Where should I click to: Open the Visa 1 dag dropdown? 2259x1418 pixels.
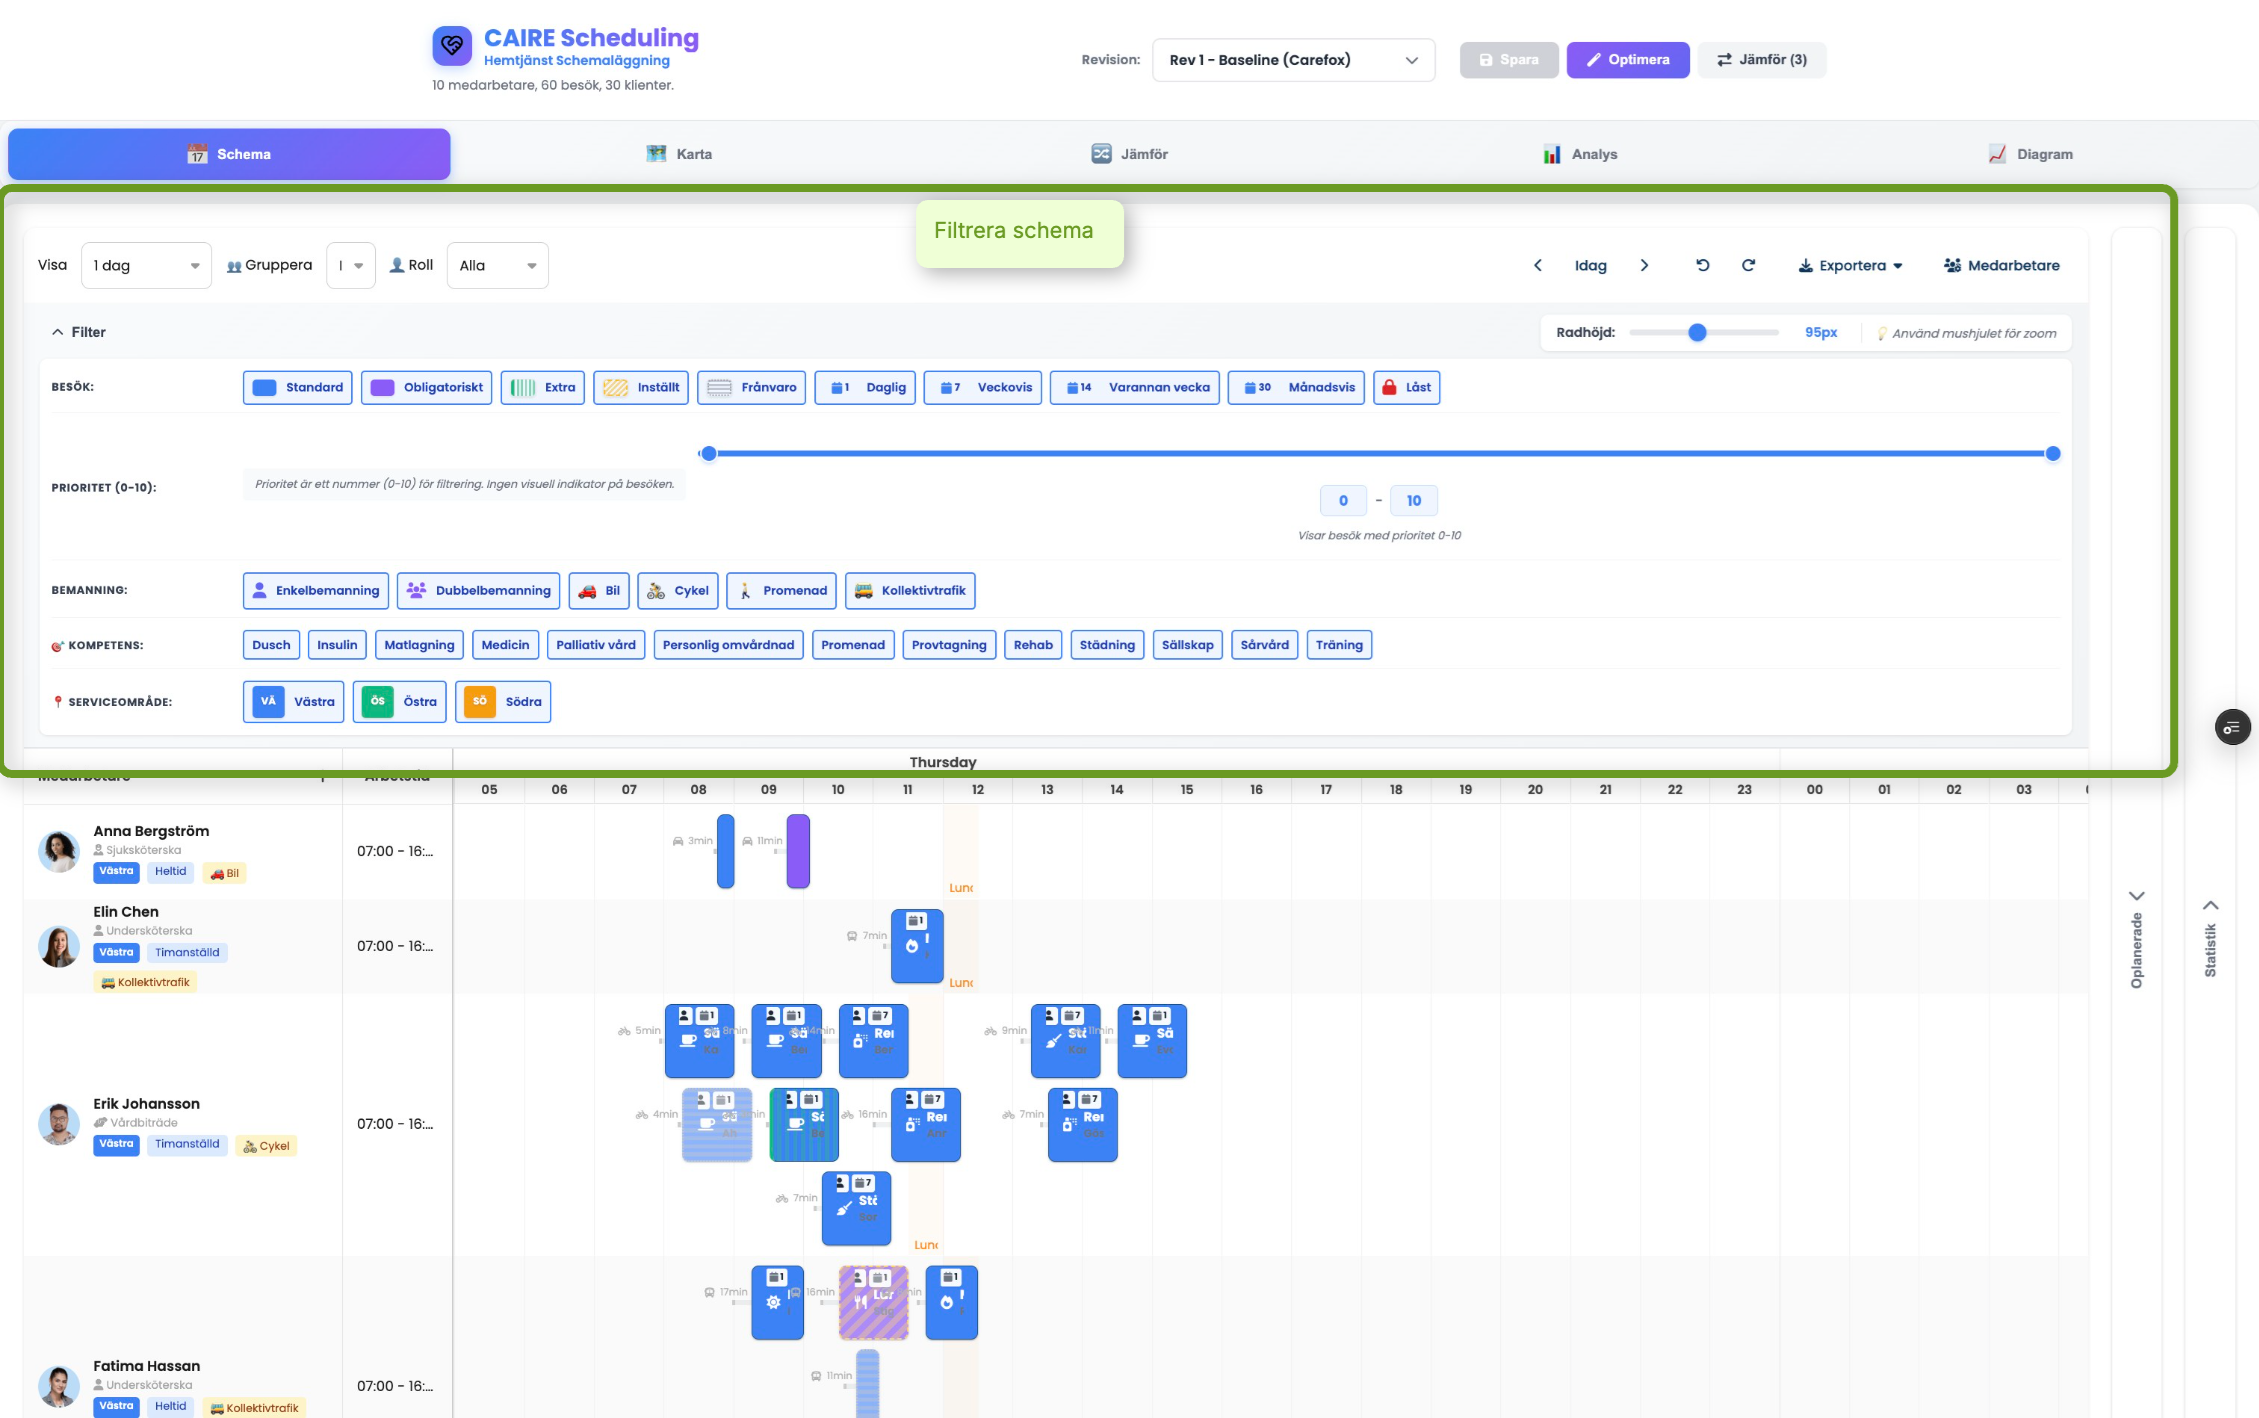[146, 265]
